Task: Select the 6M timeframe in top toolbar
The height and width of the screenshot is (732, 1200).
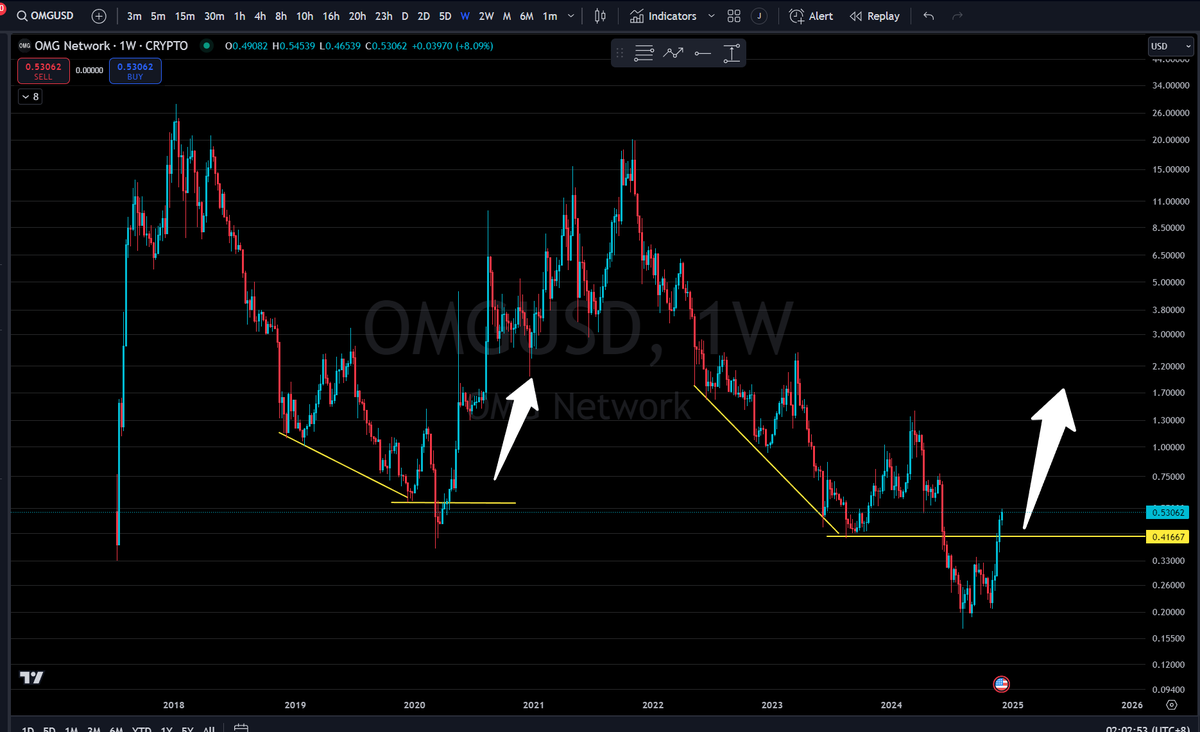Action: pos(526,16)
